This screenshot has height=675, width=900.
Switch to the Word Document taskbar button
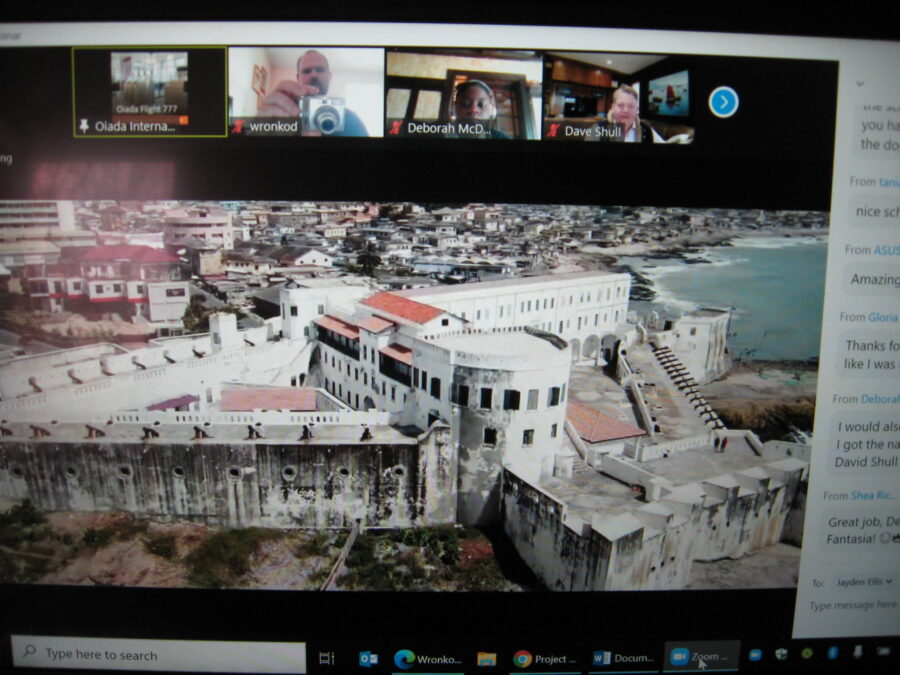622,658
